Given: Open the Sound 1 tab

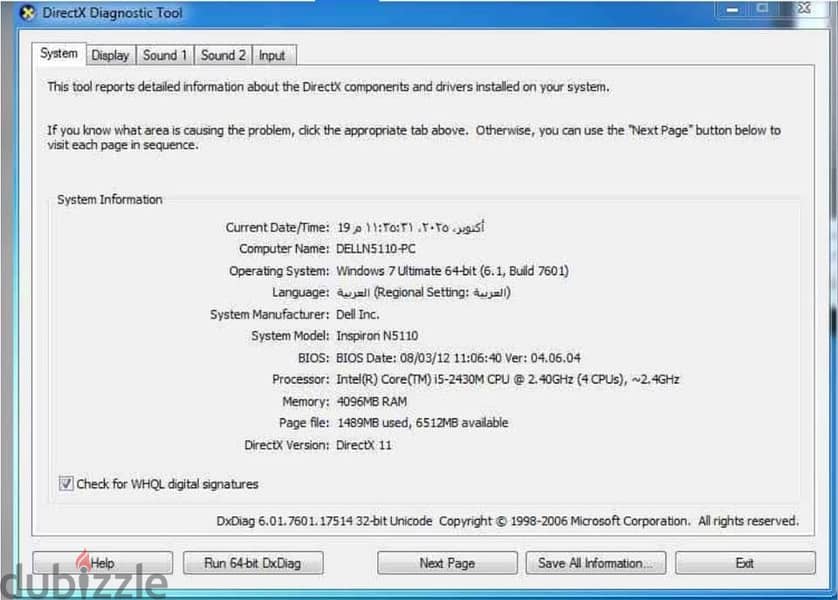Looking at the screenshot, I should [x=165, y=55].
